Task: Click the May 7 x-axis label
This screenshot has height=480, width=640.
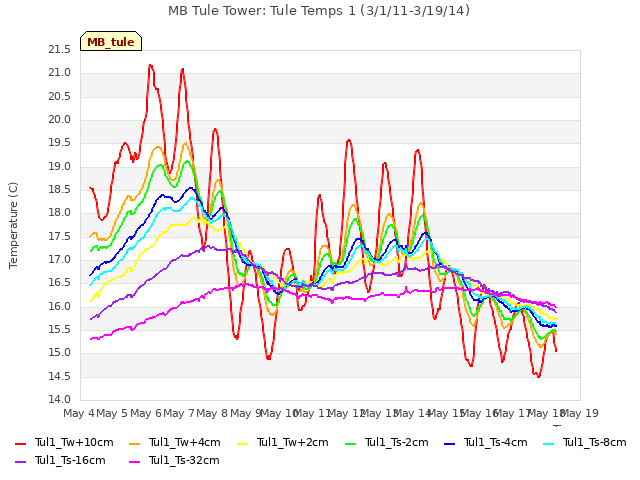Action: pyautogui.click(x=179, y=413)
